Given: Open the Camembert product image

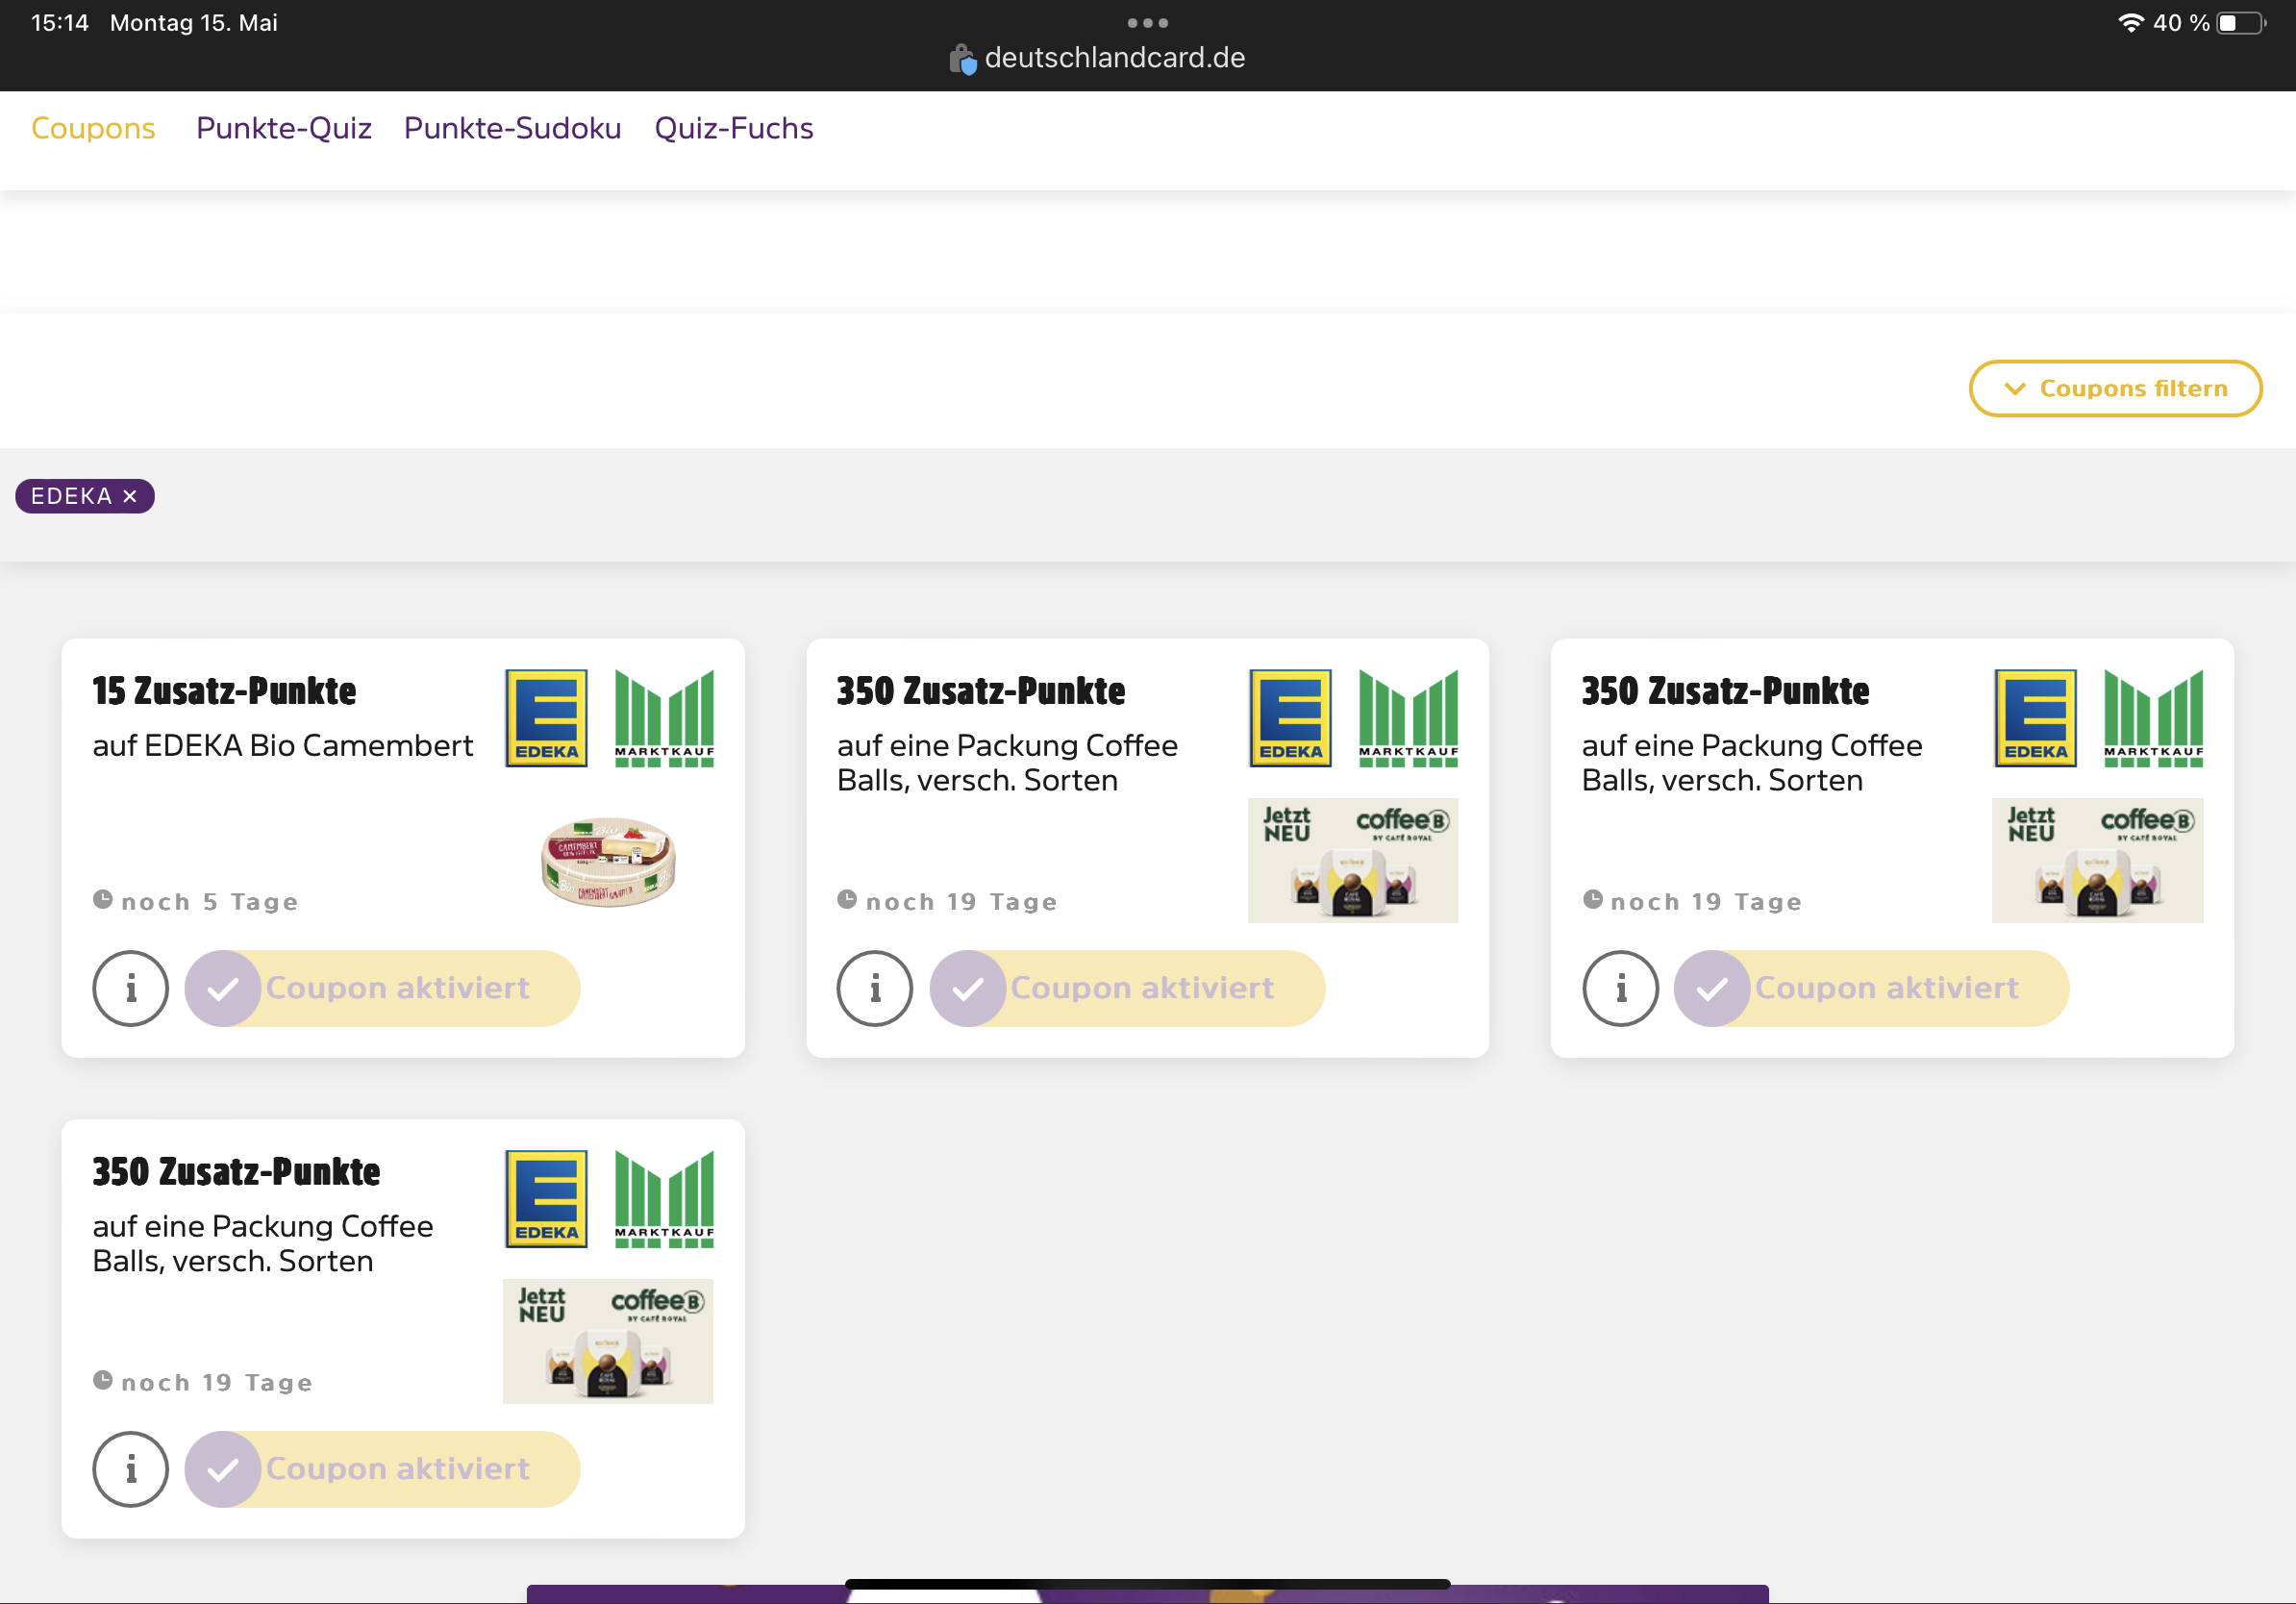Looking at the screenshot, I should pyautogui.click(x=608, y=861).
